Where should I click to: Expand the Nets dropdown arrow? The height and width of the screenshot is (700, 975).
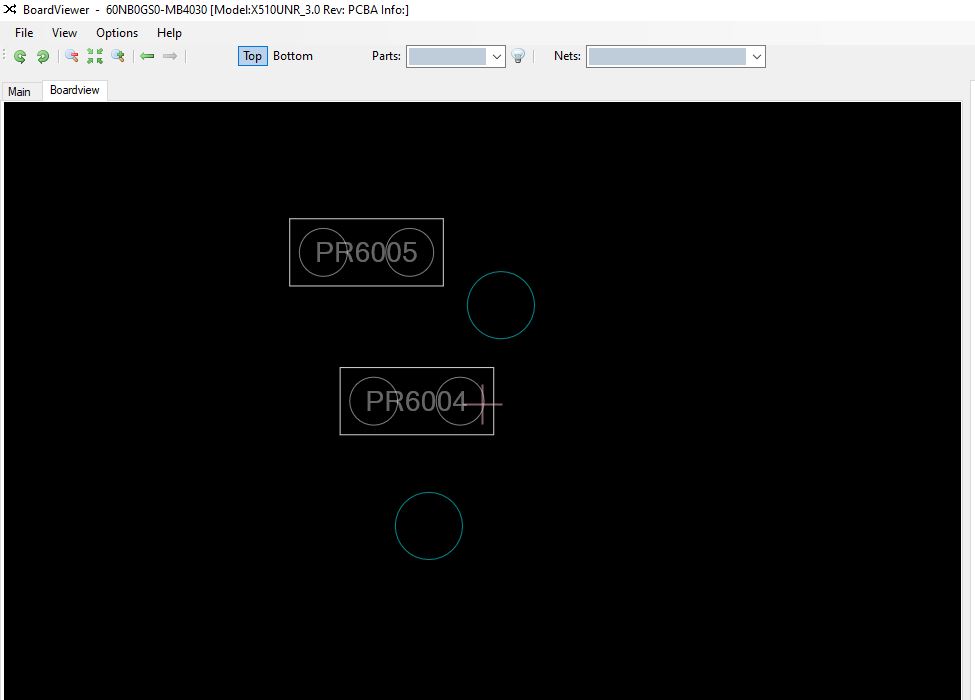pyautogui.click(x=757, y=57)
